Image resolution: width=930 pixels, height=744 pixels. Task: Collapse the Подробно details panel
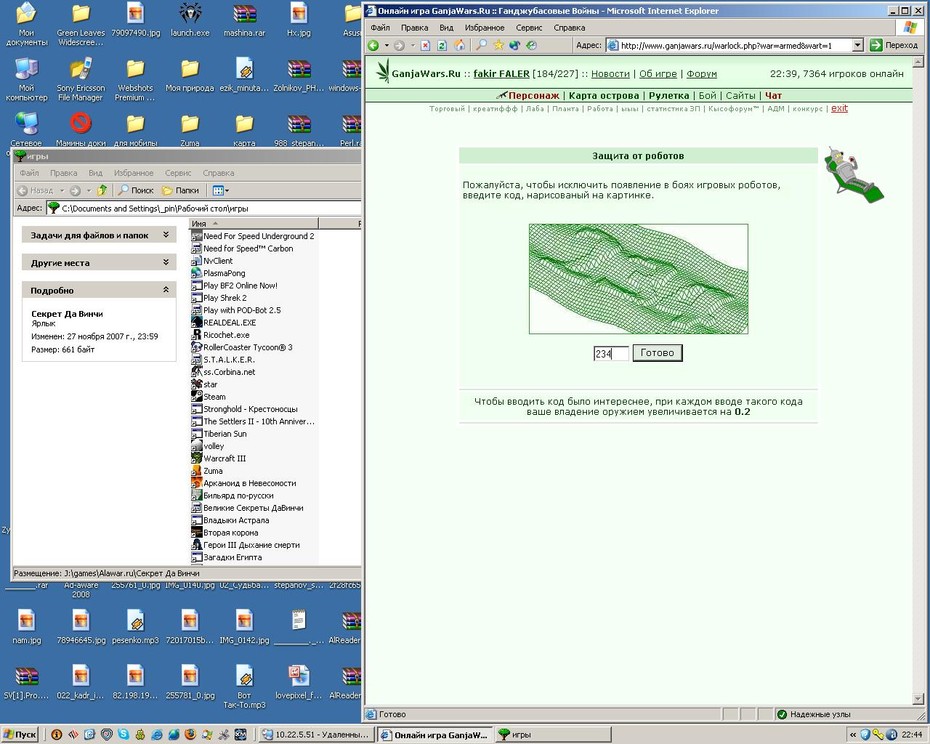click(165, 290)
